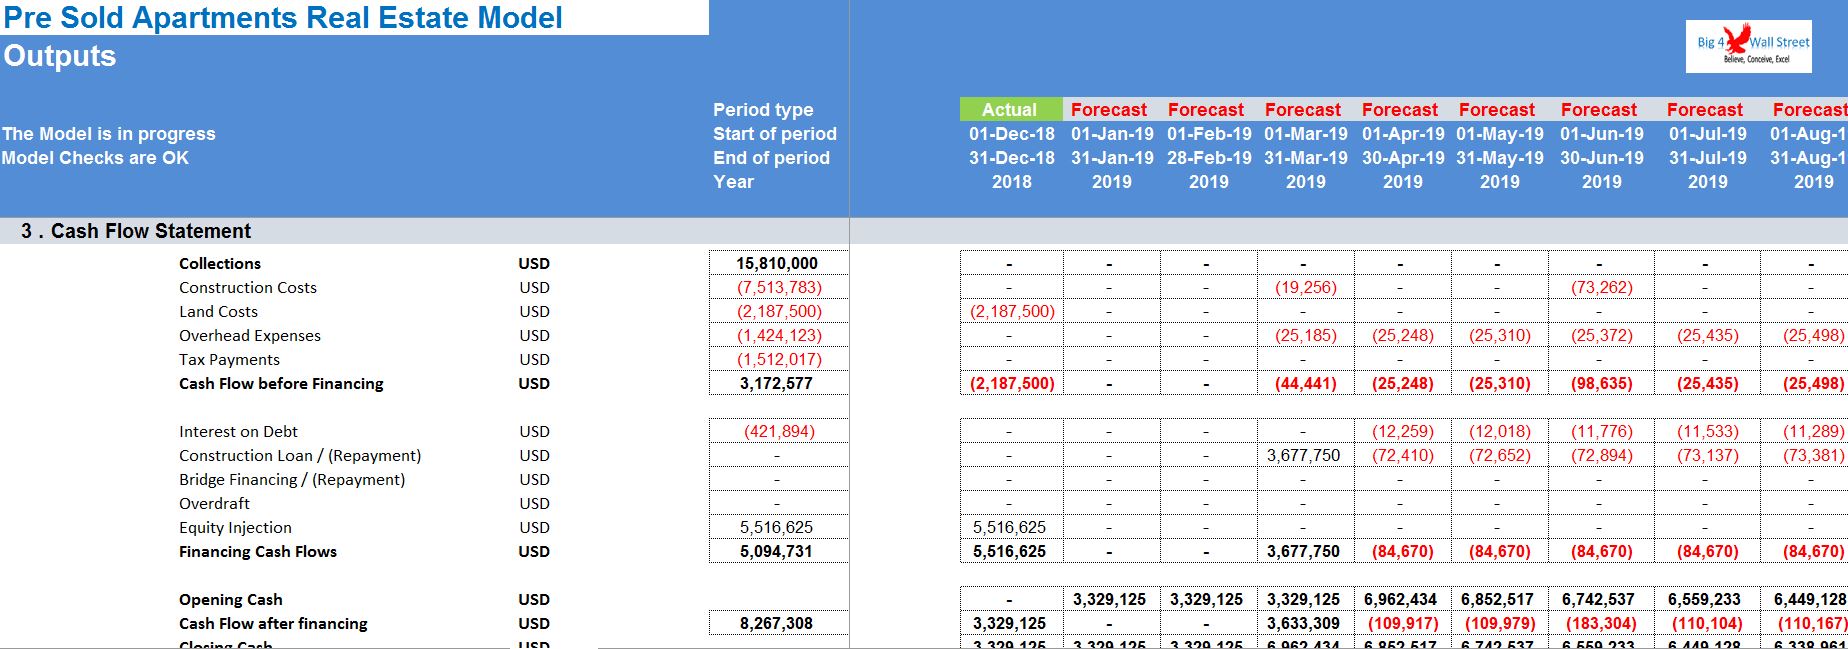This screenshot has height=649, width=1848.
Task: Select Jan-19 Opening Cash cell 3,329,125
Action: [x=1110, y=599]
